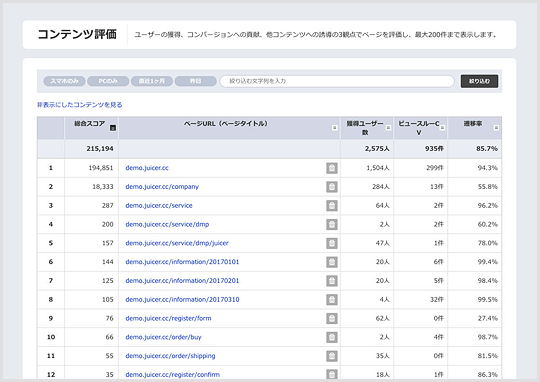Click the hide icon in the service/dmp/juicer row
This screenshot has height=382, width=540.
[332, 243]
